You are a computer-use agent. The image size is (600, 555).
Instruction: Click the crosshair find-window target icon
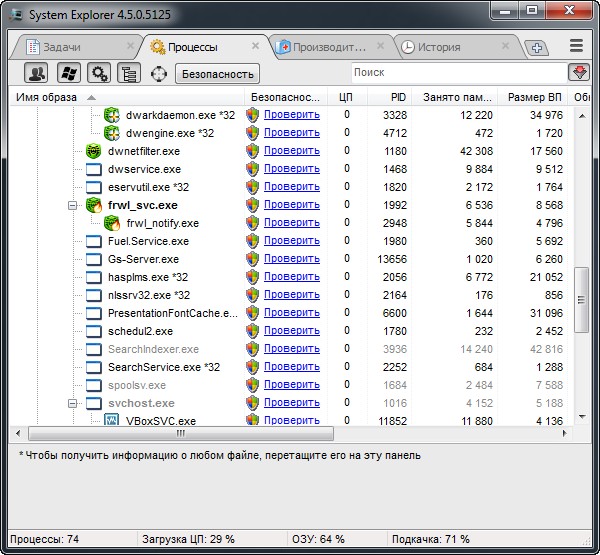click(x=158, y=73)
